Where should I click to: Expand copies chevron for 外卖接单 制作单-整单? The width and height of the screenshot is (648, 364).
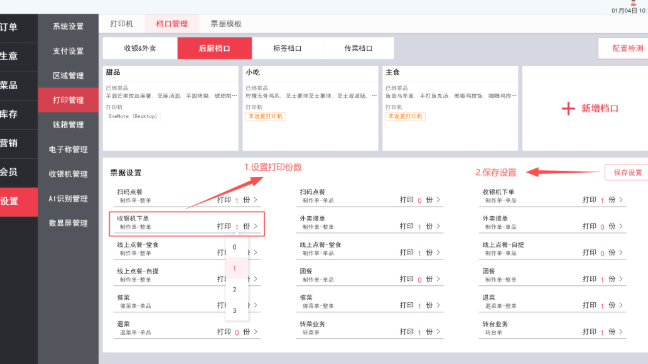(x=438, y=226)
